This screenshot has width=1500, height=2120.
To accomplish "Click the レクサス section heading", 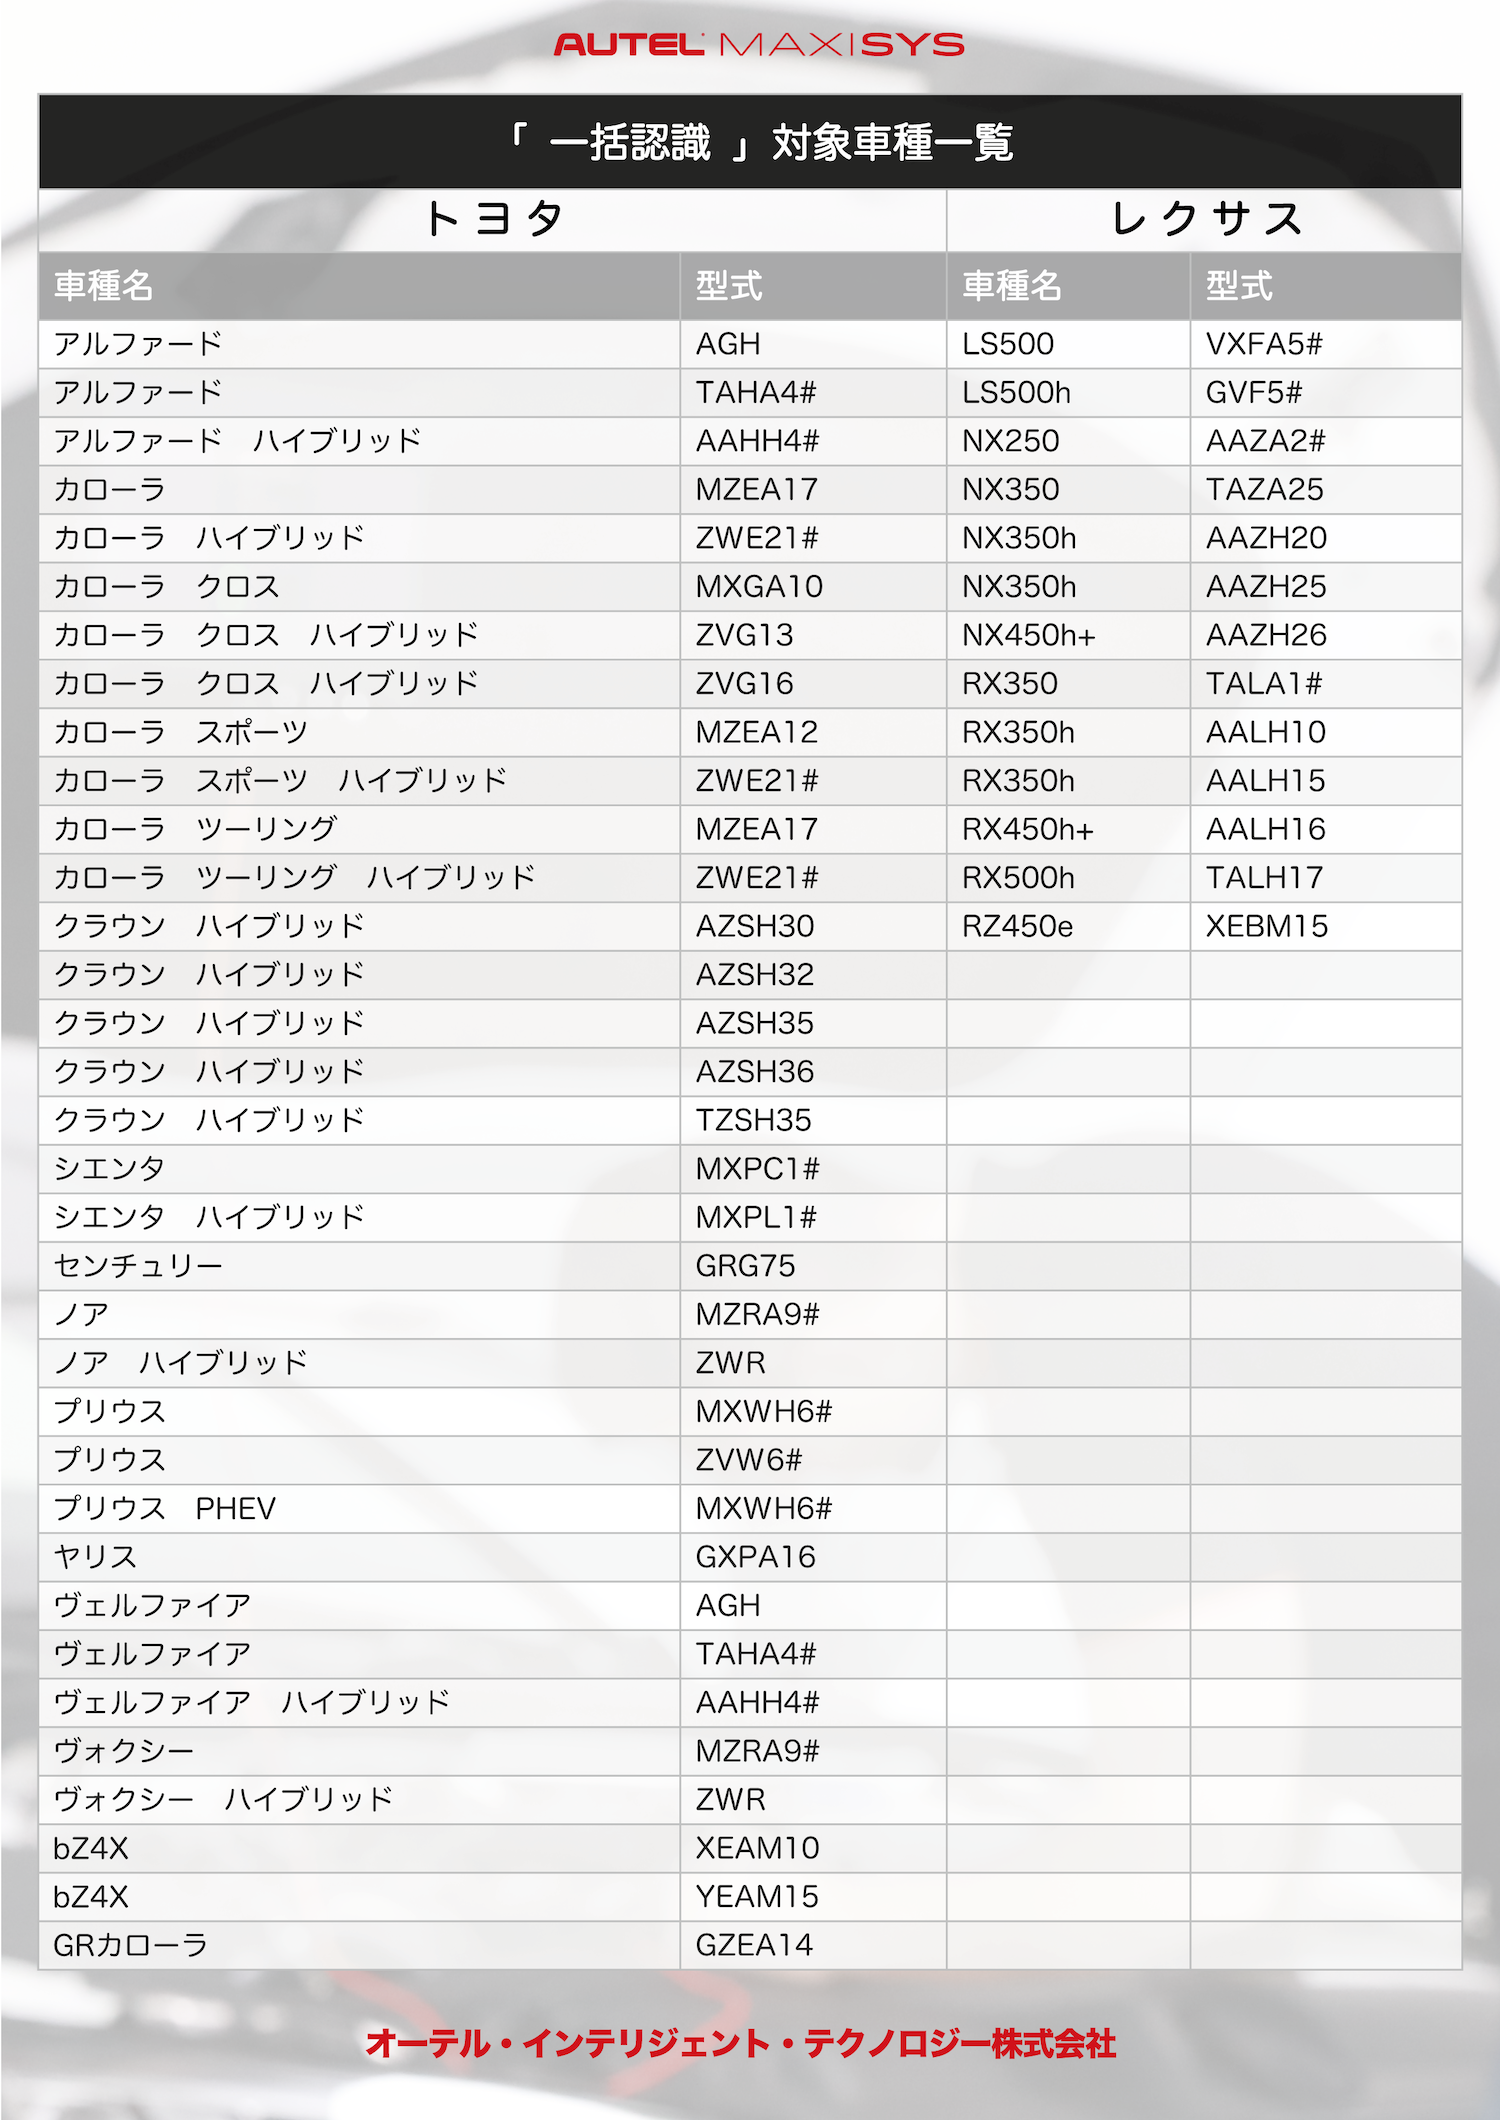I will 1205,219.
